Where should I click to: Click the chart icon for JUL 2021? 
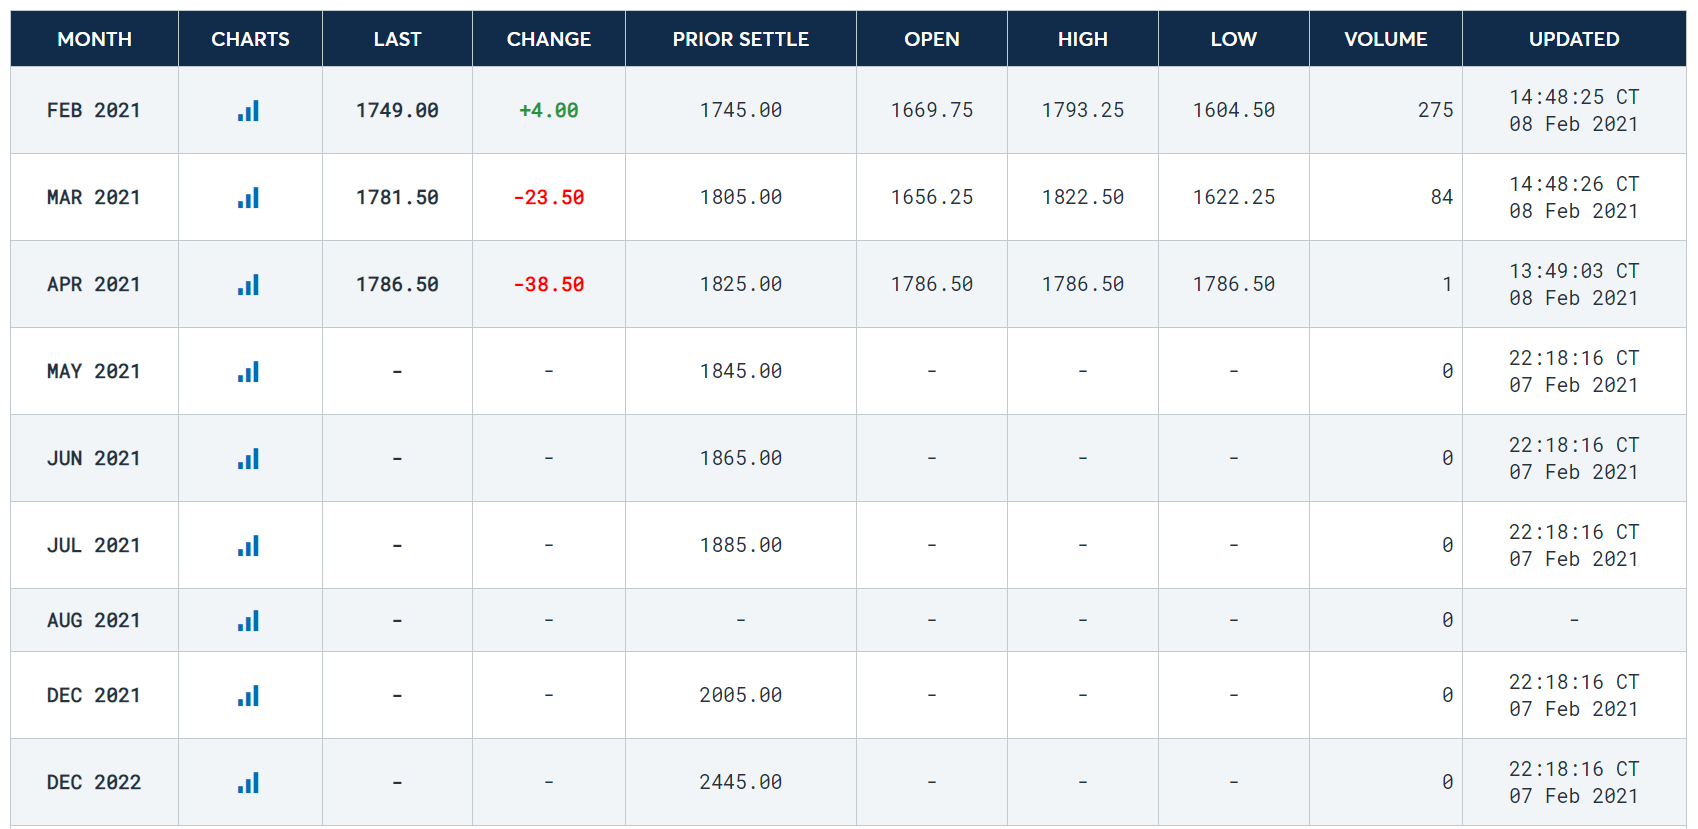249,546
